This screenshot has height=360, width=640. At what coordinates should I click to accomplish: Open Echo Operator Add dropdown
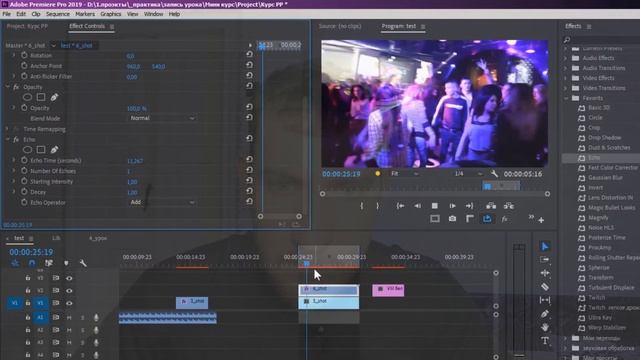click(x=162, y=202)
